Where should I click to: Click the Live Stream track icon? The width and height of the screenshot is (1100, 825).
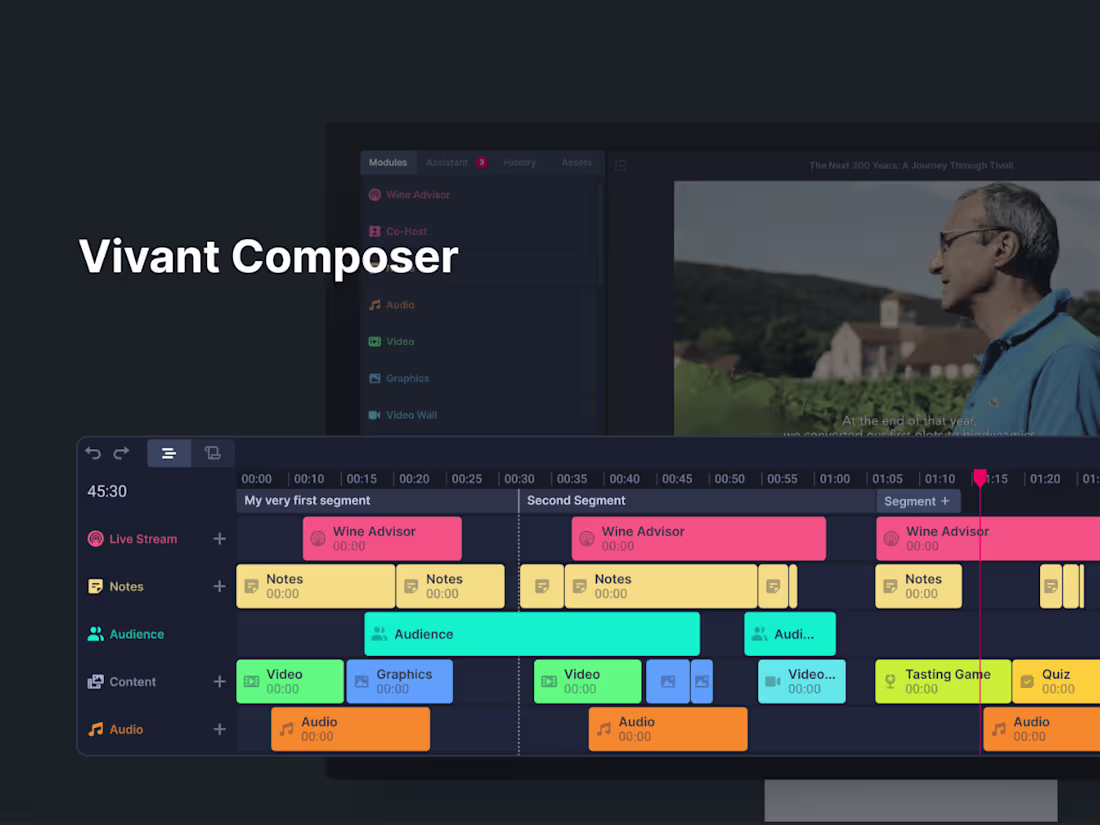[x=95, y=538]
